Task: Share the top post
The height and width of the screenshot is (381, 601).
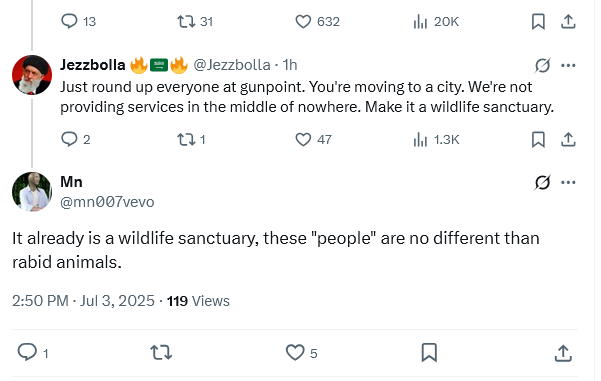Action: (x=568, y=21)
